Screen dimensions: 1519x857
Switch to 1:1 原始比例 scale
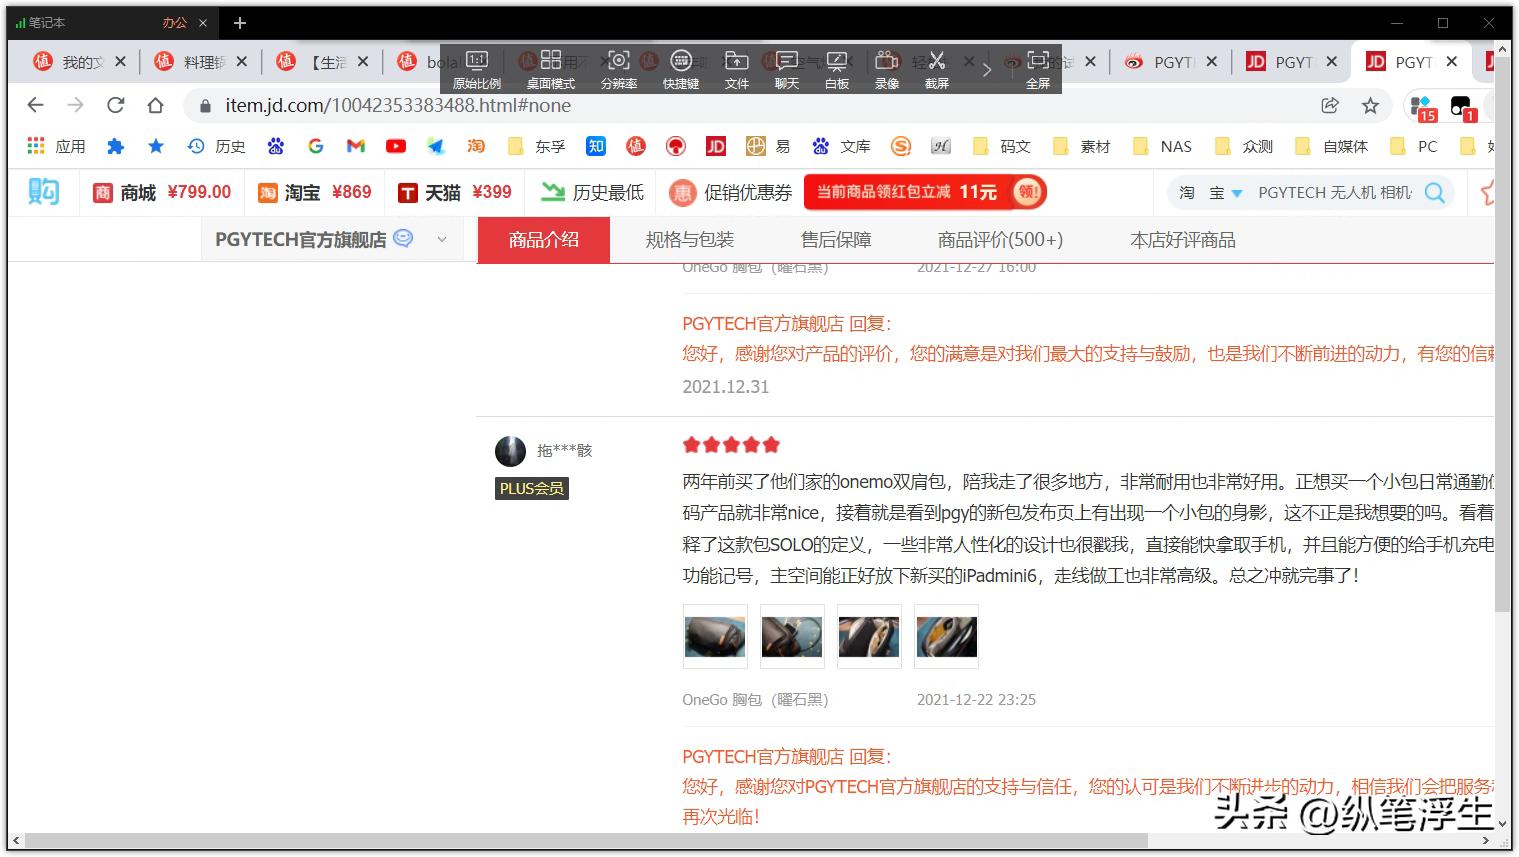(477, 70)
